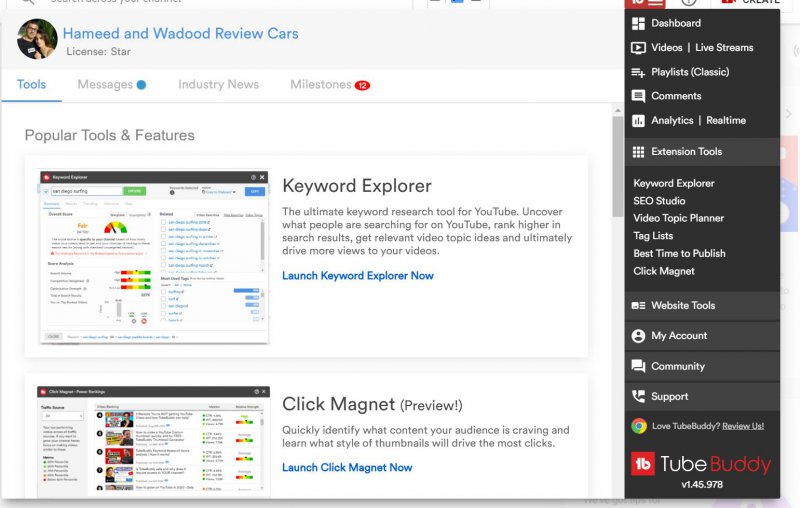Click Launch Keyword Explorer Now link
The width and height of the screenshot is (800, 508).
click(x=357, y=276)
